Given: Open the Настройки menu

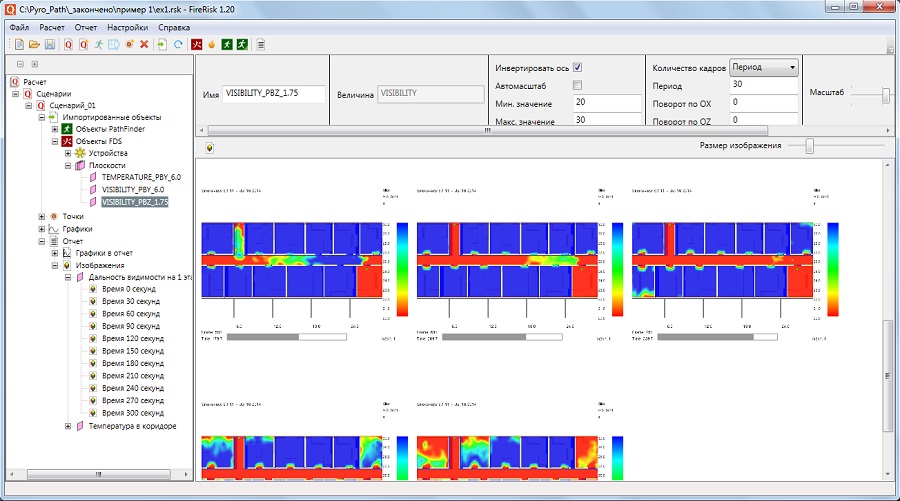Looking at the screenshot, I should 127,27.
